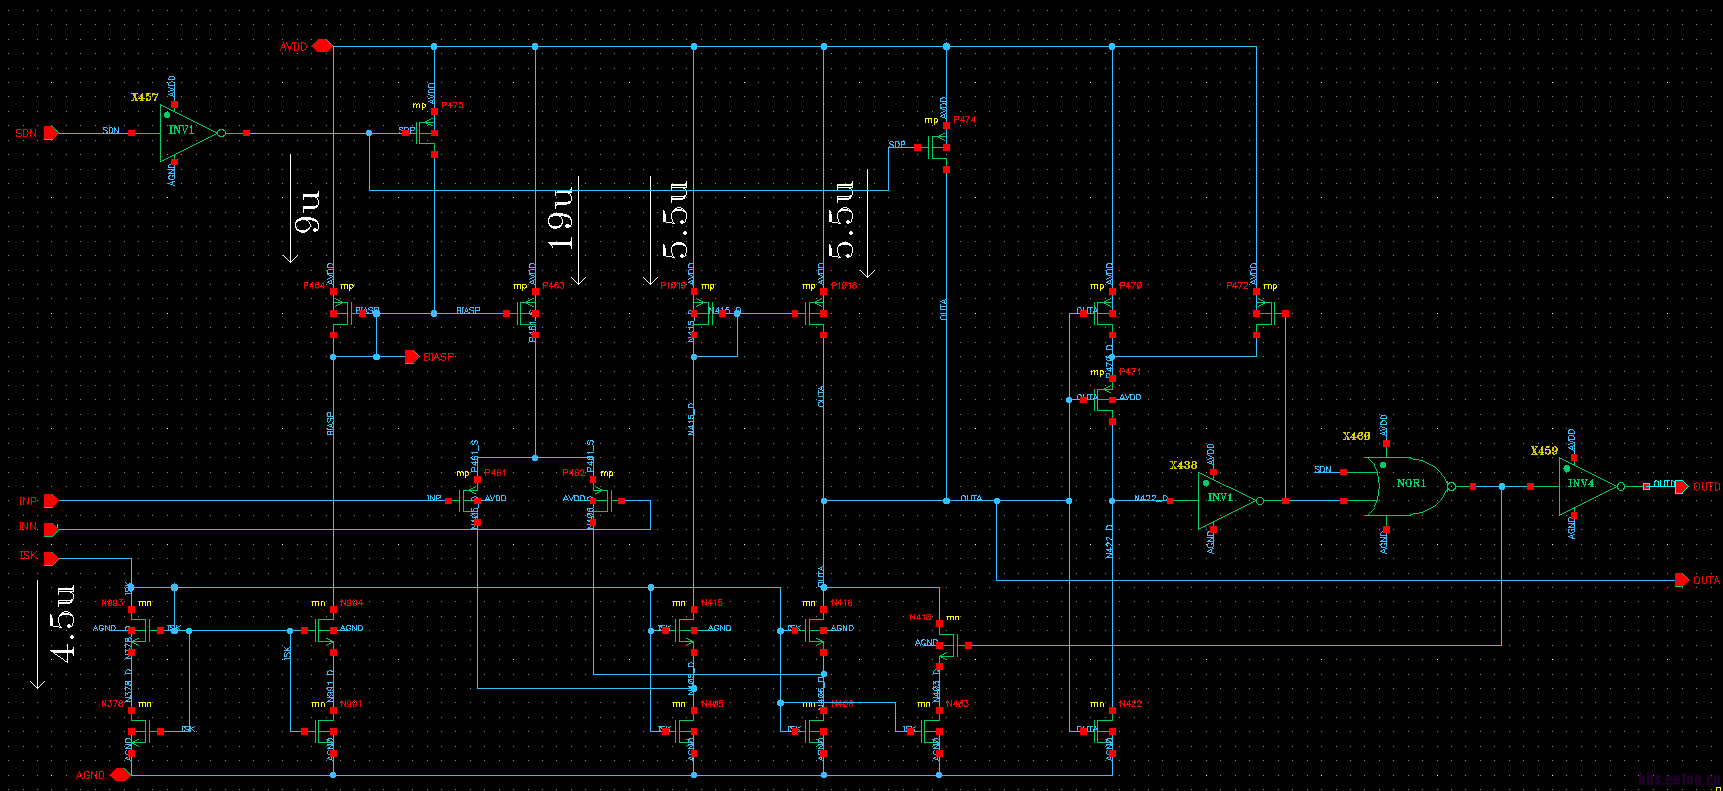Click the X459 instance name label
This screenshot has width=1723, height=791.
click(1544, 450)
